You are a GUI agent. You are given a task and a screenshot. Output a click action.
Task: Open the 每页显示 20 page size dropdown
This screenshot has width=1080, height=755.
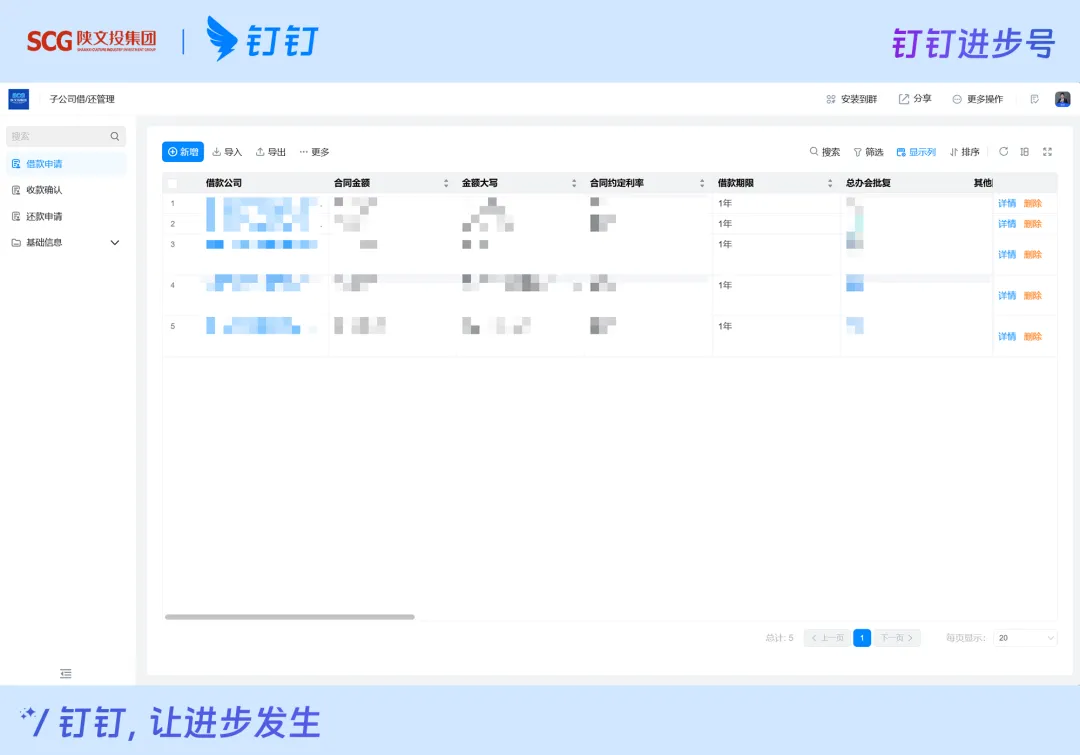click(x=1025, y=638)
